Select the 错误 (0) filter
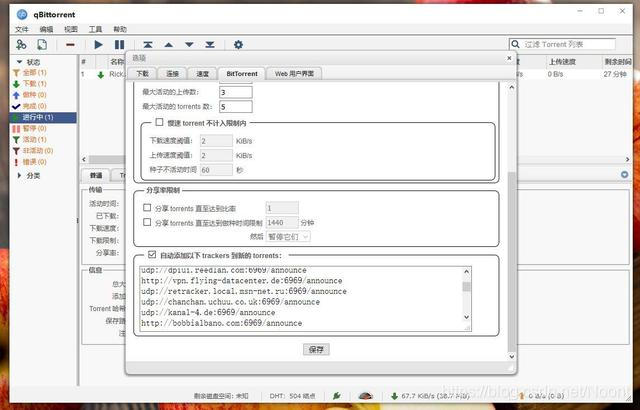640x410 pixels. pyautogui.click(x=30, y=162)
